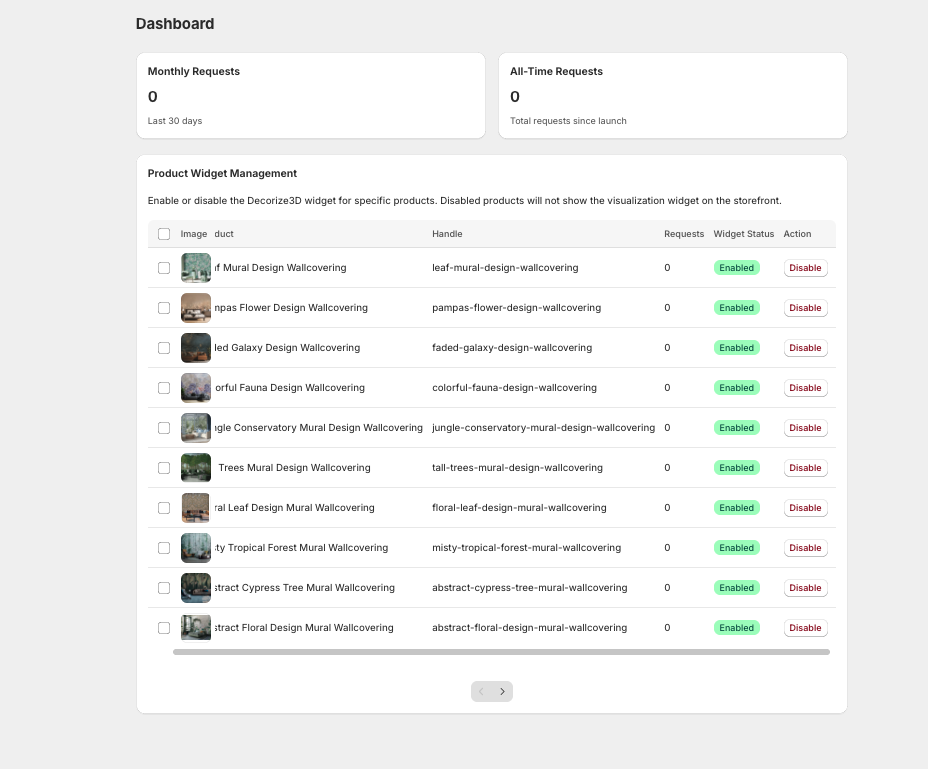Click the horizontal scrollbar below the table

(500, 651)
